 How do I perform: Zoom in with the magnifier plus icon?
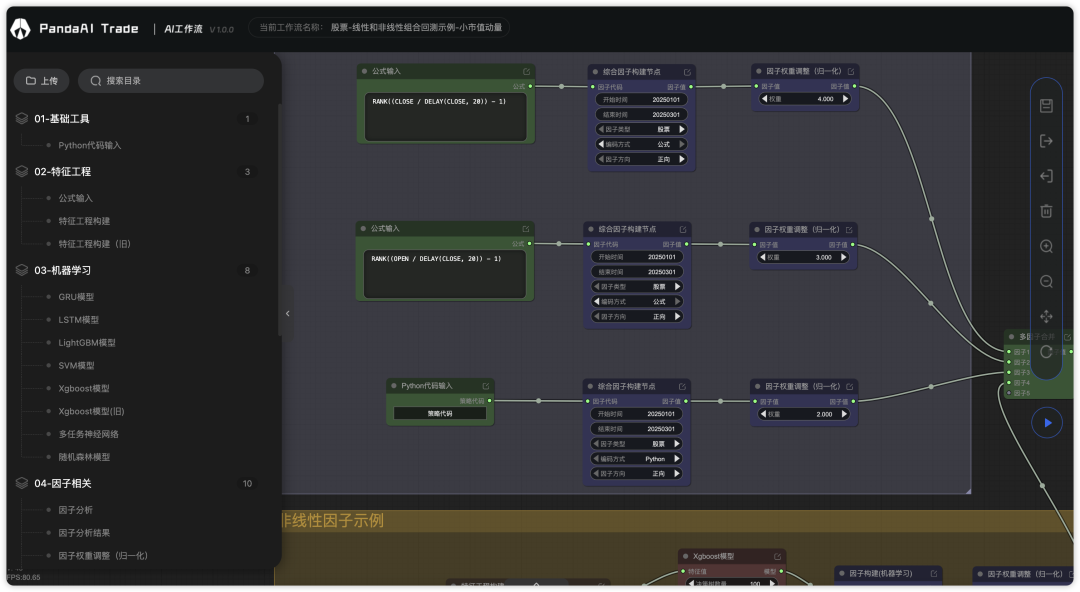pyautogui.click(x=1046, y=247)
